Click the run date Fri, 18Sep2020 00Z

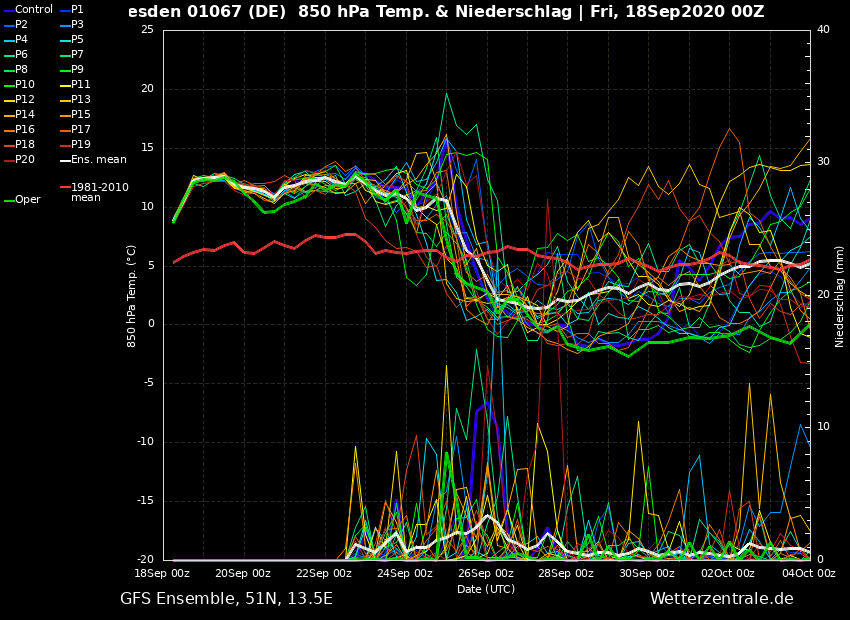[x=677, y=11]
